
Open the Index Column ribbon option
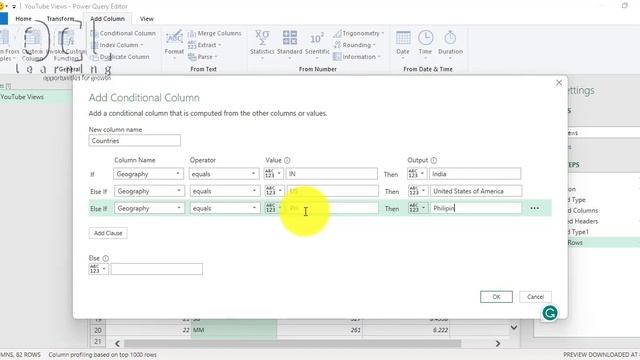117,45
